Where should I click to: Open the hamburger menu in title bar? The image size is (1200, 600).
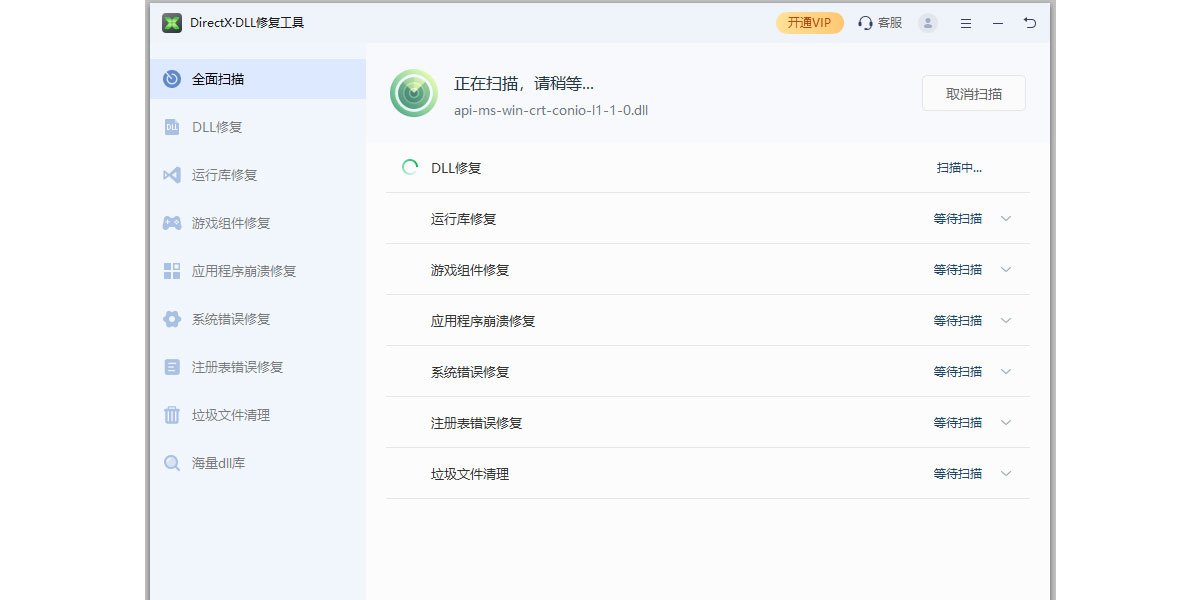(x=966, y=23)
